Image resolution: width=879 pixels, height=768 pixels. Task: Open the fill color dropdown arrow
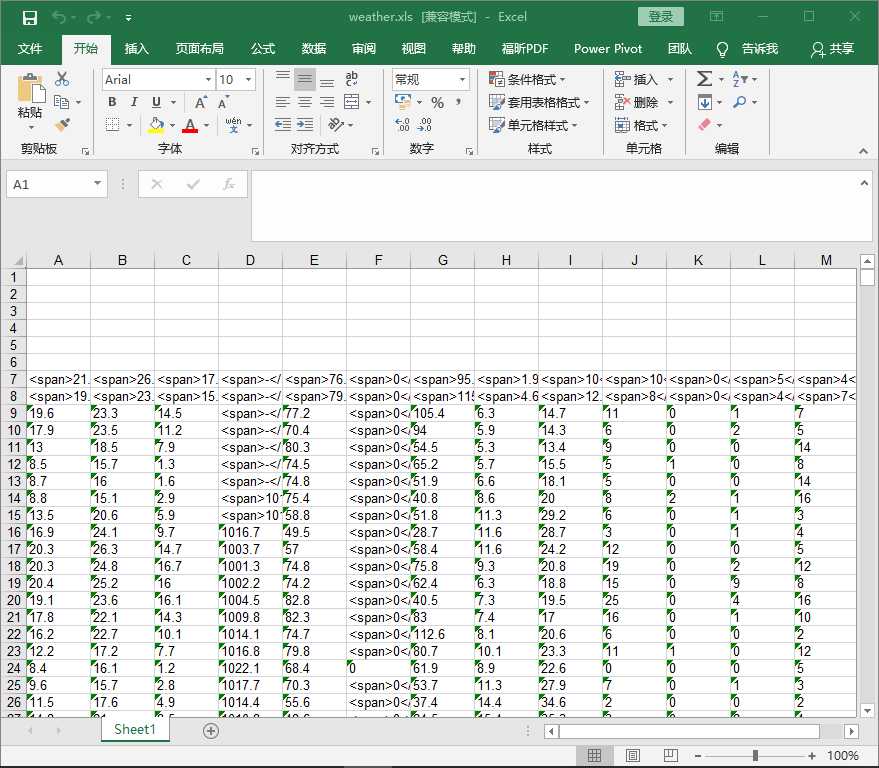pos(172,125)
